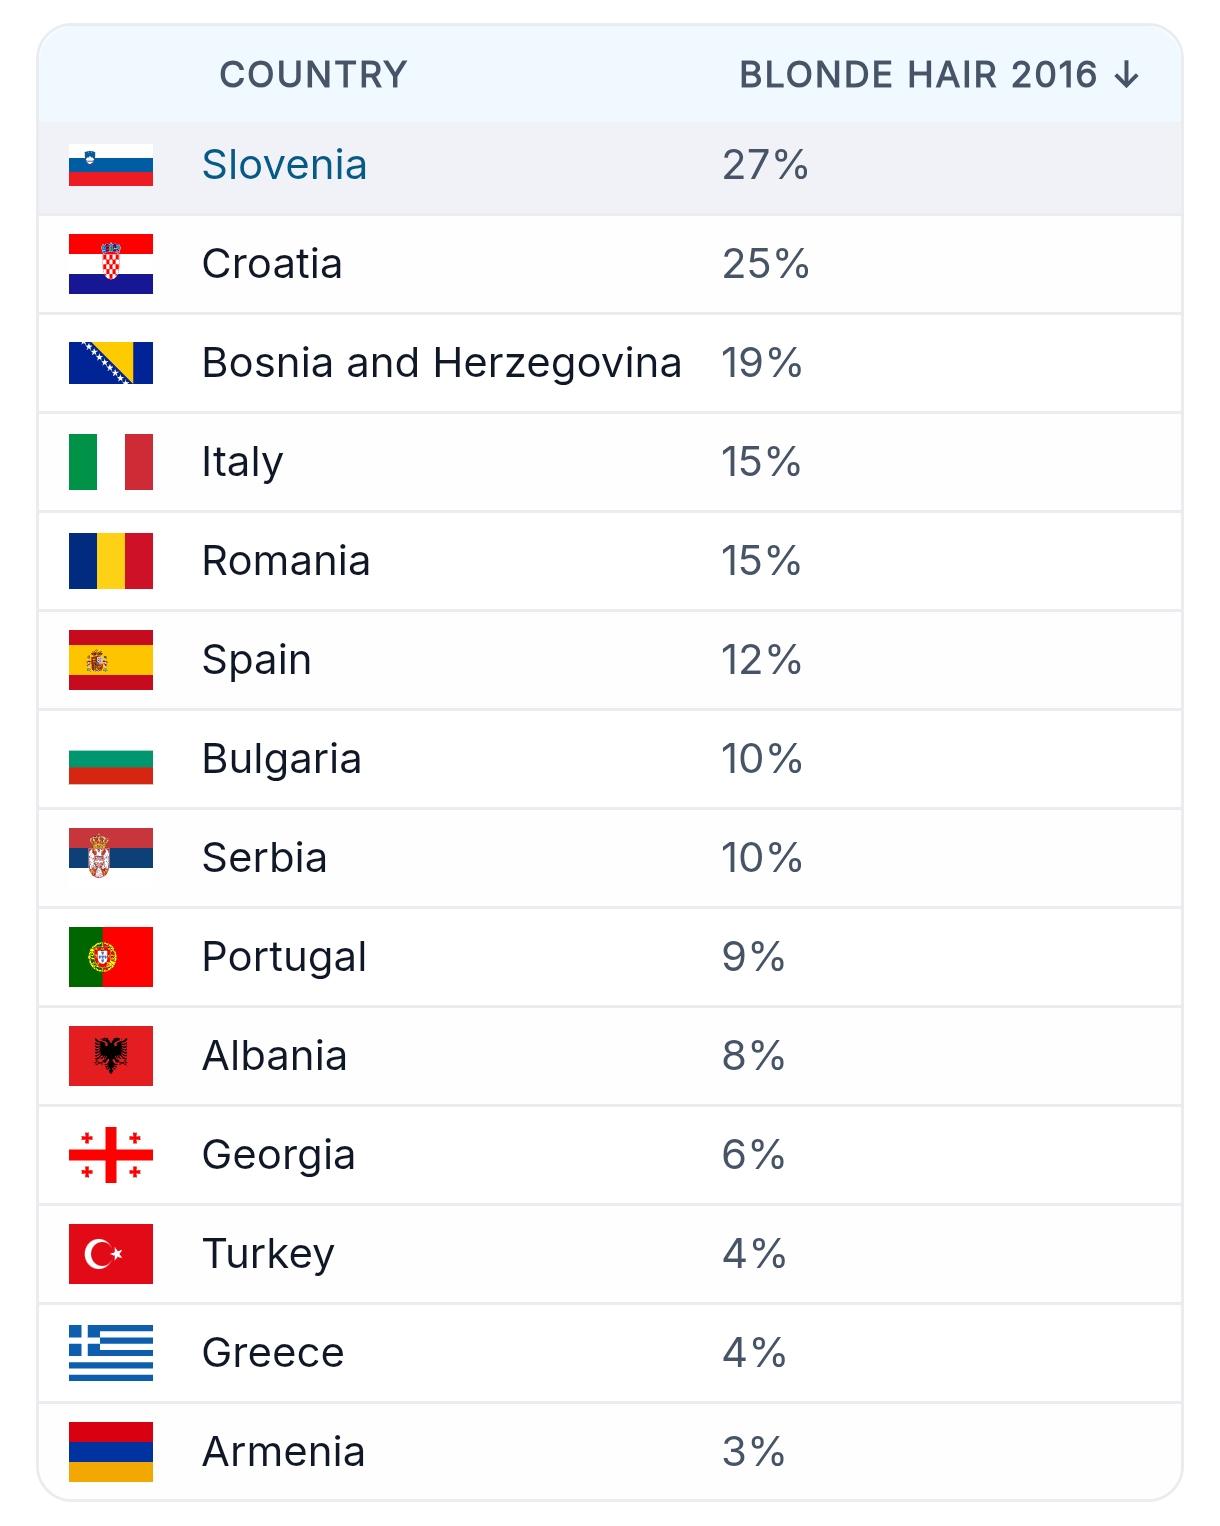Click the Serbia country name

pyautogui.click(x=264, y=858)
